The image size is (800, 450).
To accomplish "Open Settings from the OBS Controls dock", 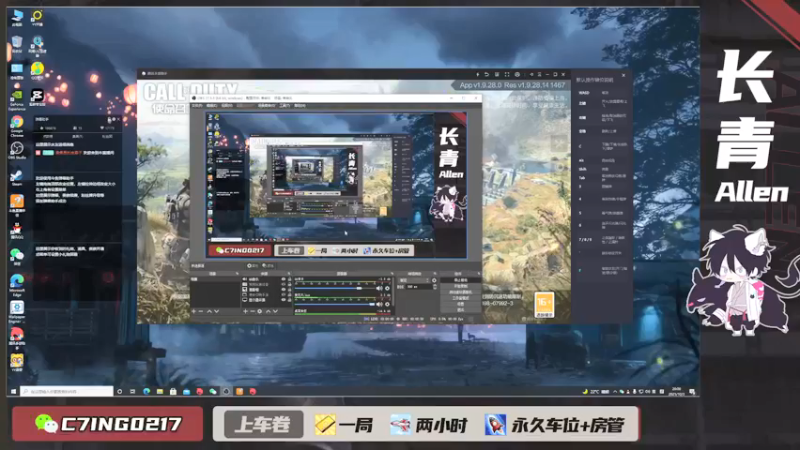I will (461, 304).
